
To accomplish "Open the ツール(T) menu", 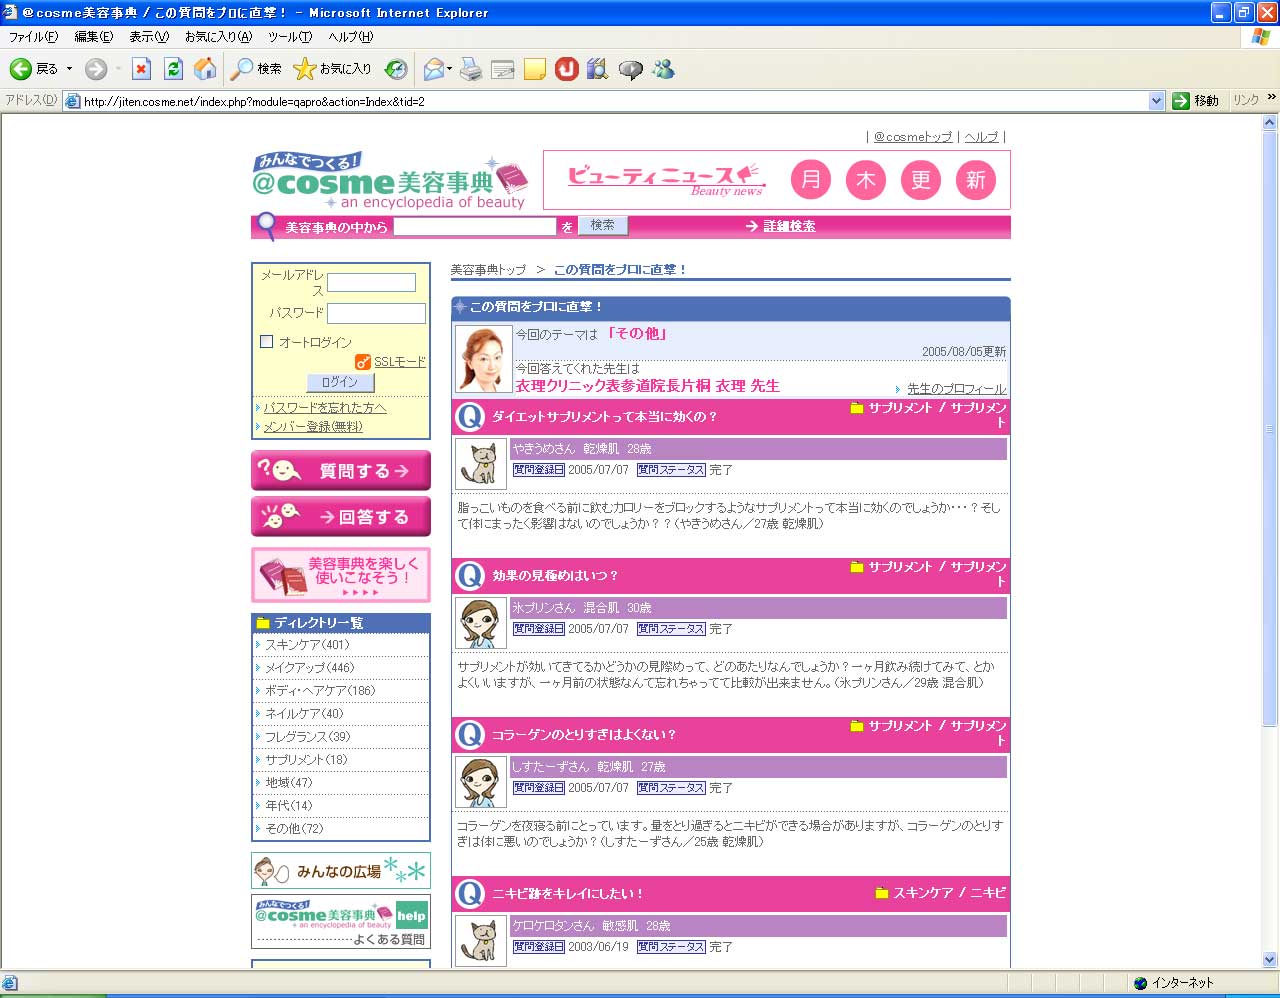I will tap(289, 37).
